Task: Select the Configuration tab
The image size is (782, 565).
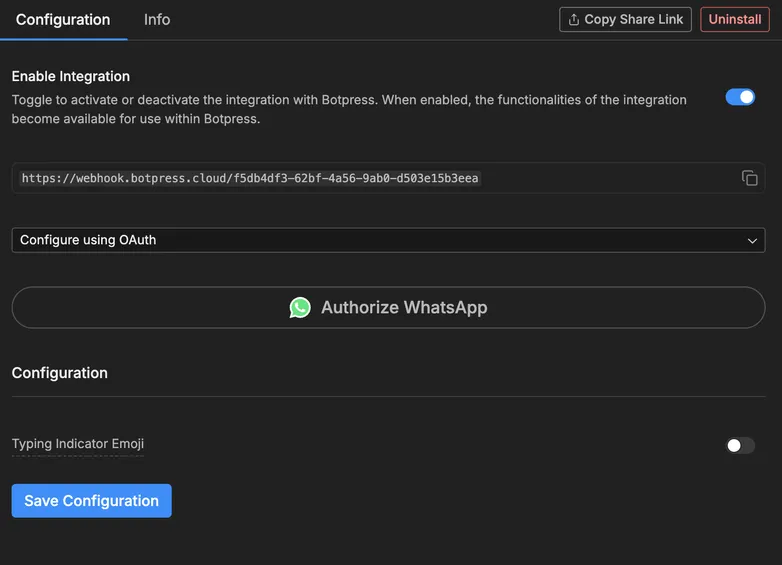Action: [63, 19]
